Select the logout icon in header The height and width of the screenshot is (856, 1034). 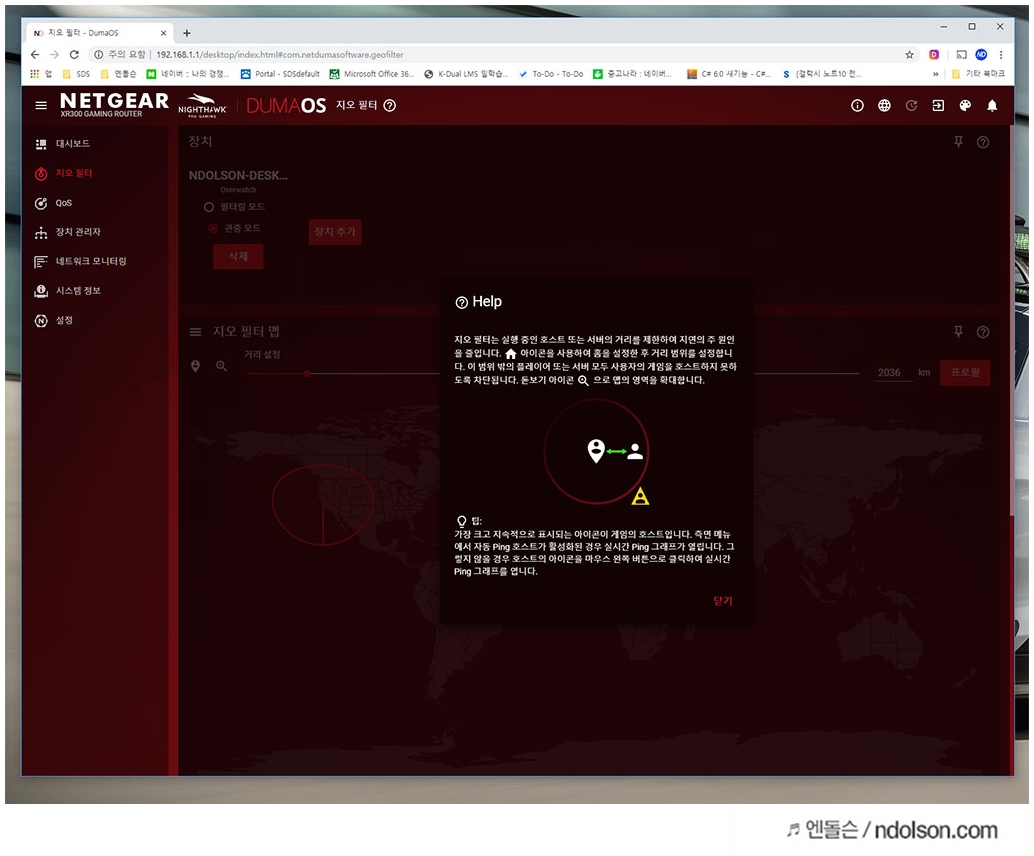tap(938, 106)
